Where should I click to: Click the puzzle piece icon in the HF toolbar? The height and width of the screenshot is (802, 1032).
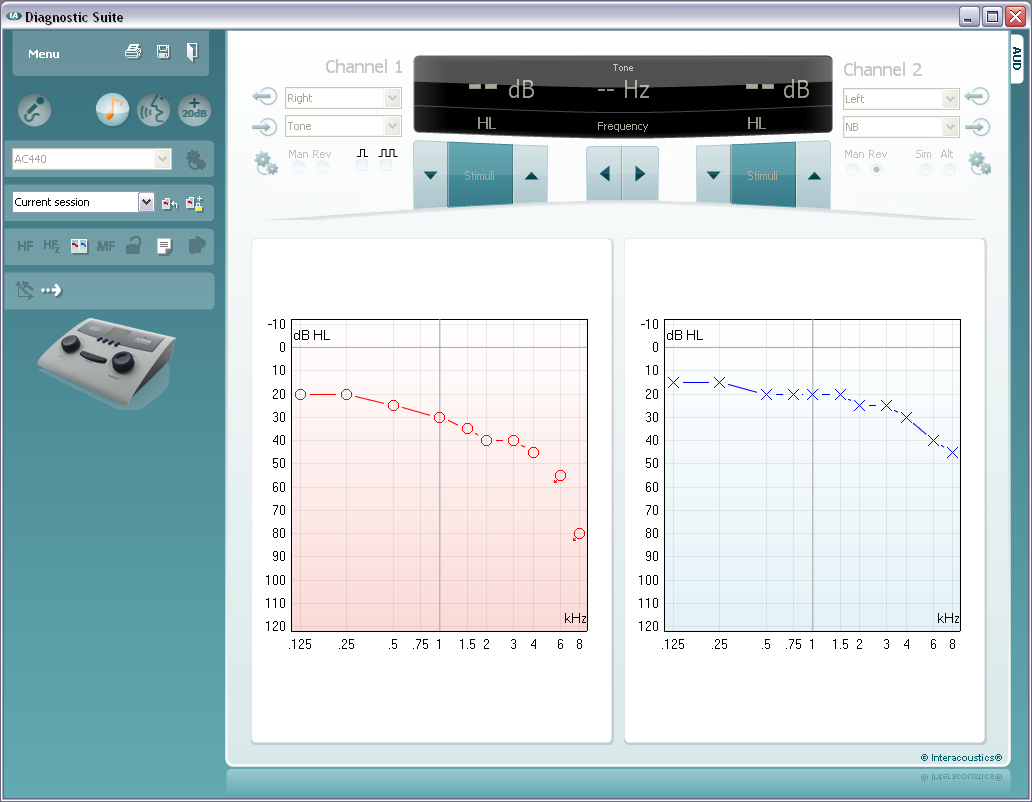pos(197,245)
